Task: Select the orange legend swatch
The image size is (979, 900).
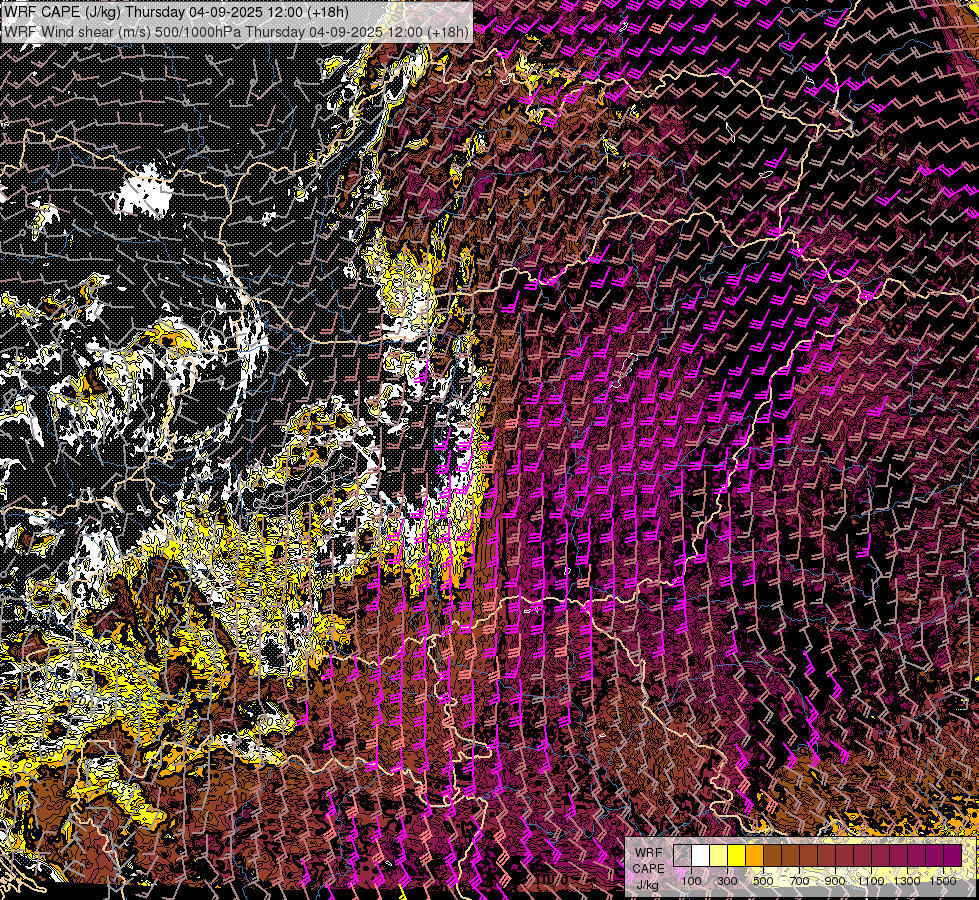Action: click(x=754, y=855)
